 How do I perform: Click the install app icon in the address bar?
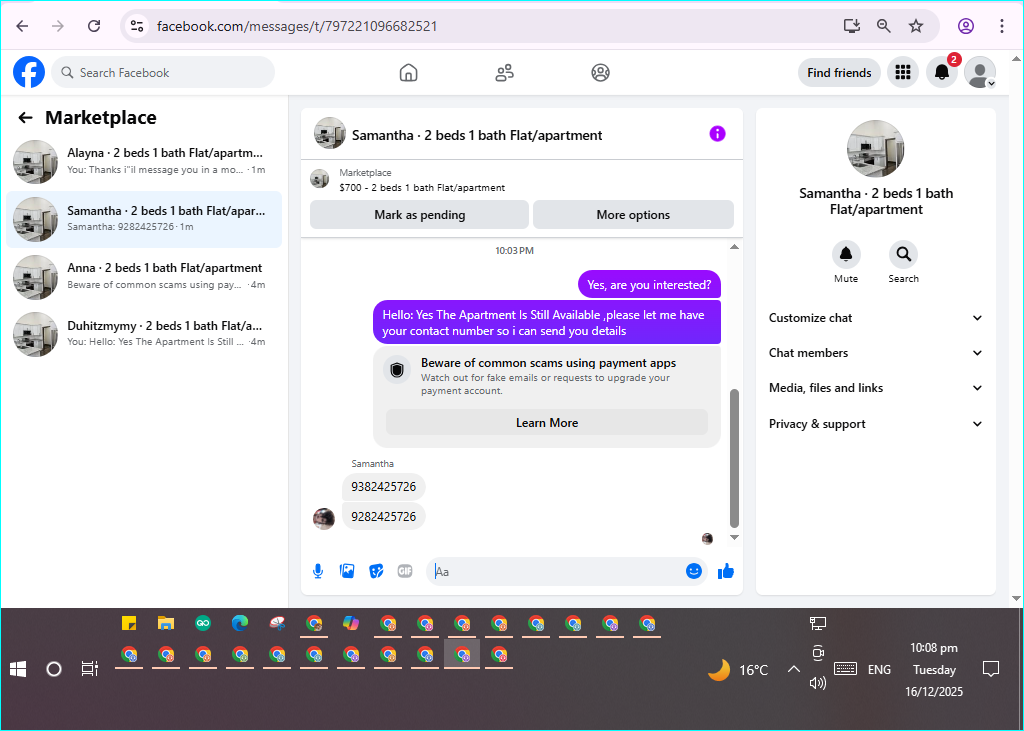(x=851, y=26)
